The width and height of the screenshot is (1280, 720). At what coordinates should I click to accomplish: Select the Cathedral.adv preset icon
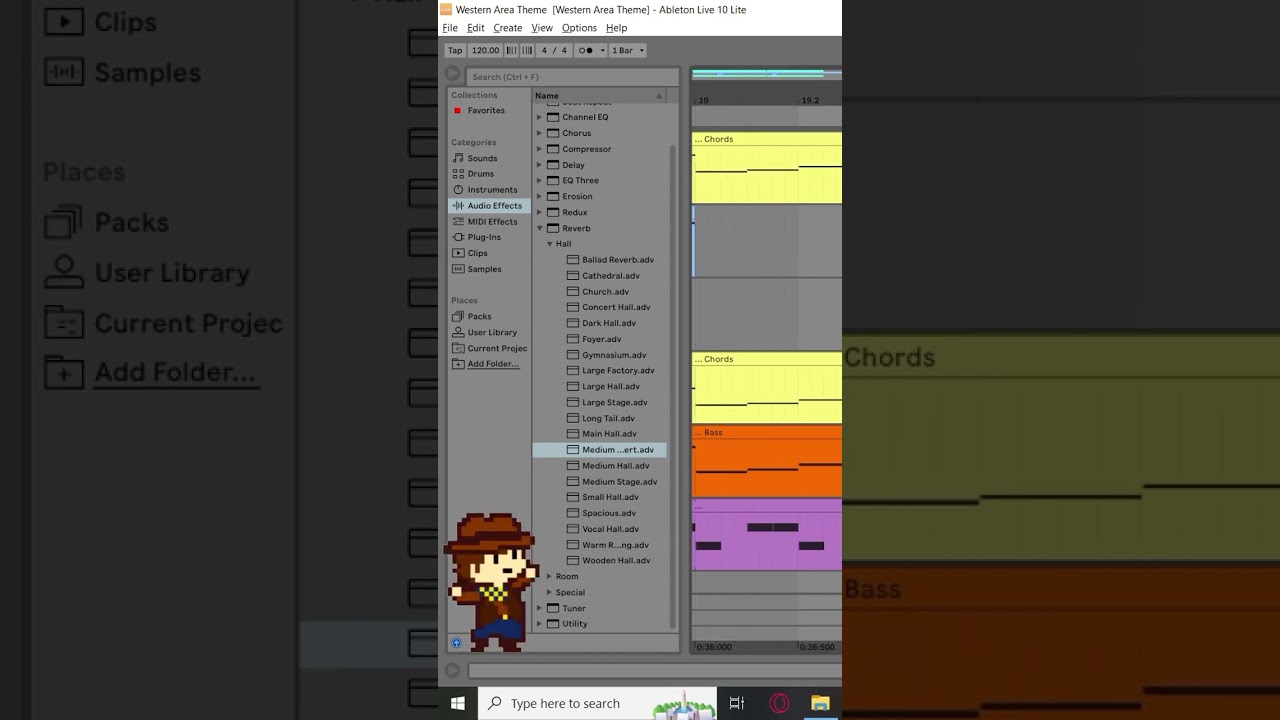click(573, 276)
